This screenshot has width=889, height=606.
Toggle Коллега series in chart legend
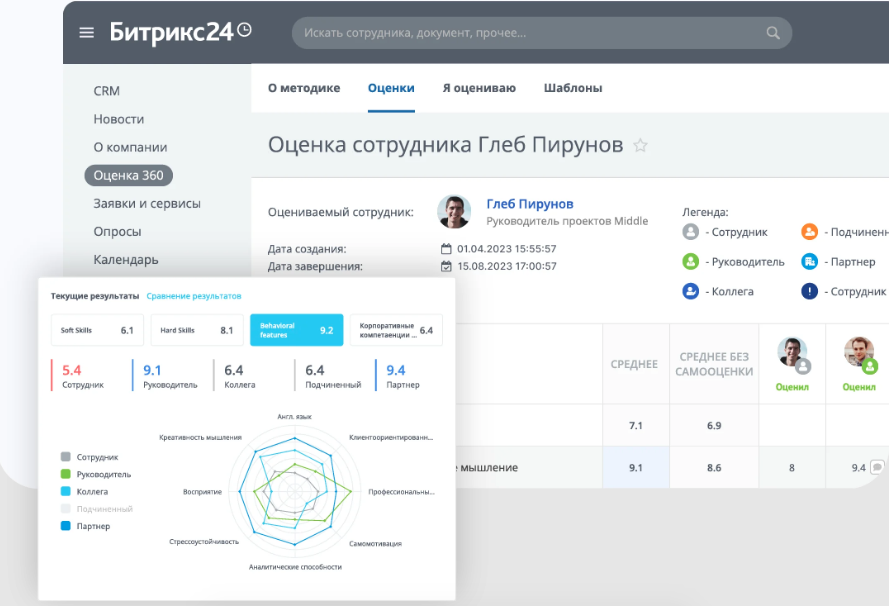click(84, 491)
